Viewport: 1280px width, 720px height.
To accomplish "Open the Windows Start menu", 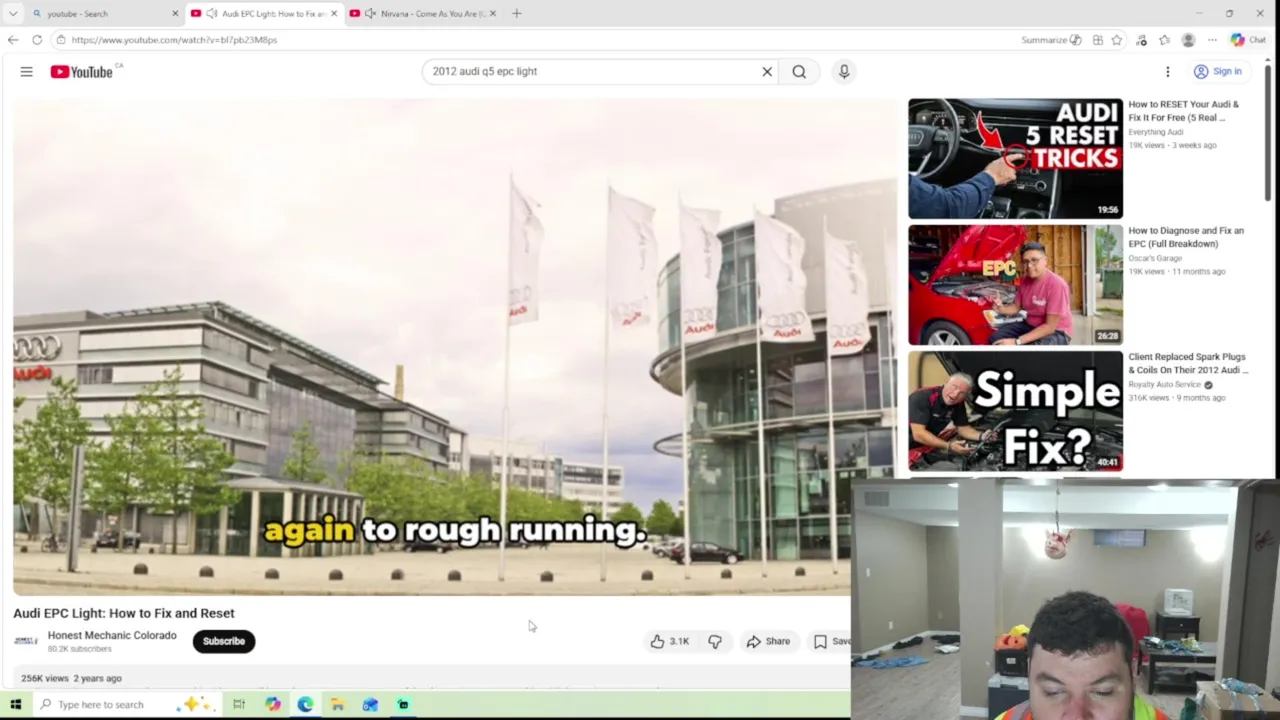I will (15, 704).
